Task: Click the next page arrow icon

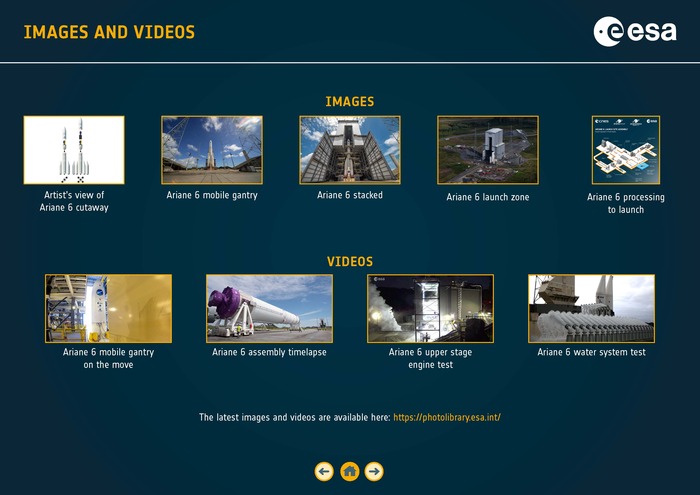Action: coord(374,471)
